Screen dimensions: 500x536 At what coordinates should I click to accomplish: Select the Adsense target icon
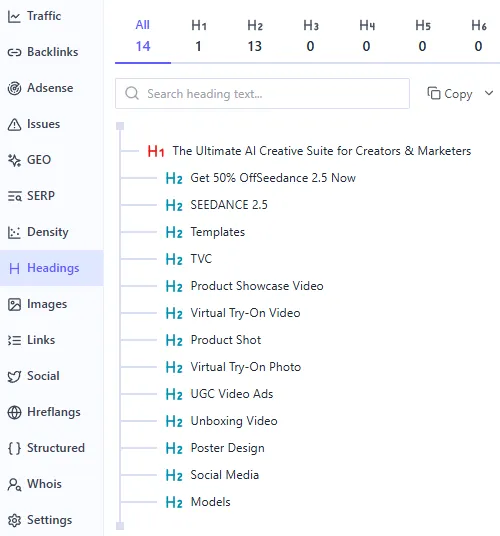(x=14, y=88)
